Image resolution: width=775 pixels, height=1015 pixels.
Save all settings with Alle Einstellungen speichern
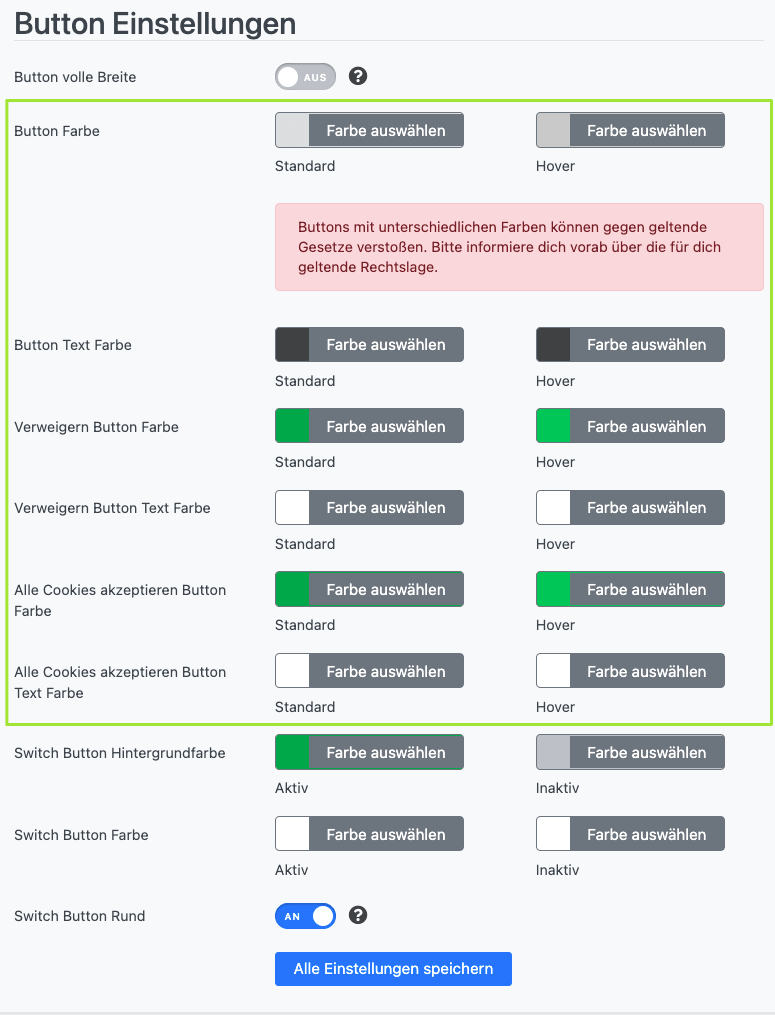[393, 969]
